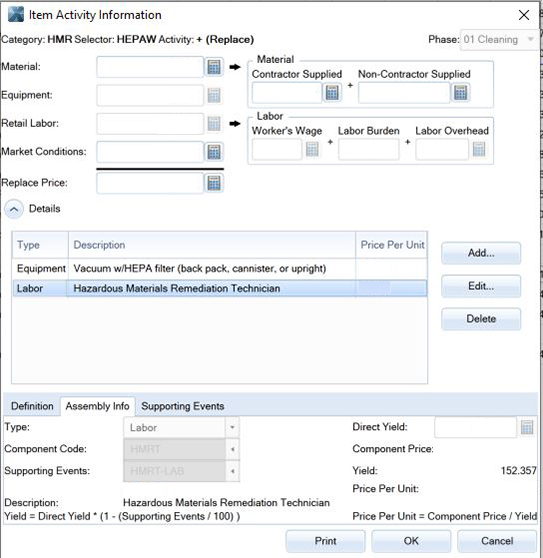
Task: Click the Retail Labor input field
Action: pyautogui.click(x=150, y=123)
